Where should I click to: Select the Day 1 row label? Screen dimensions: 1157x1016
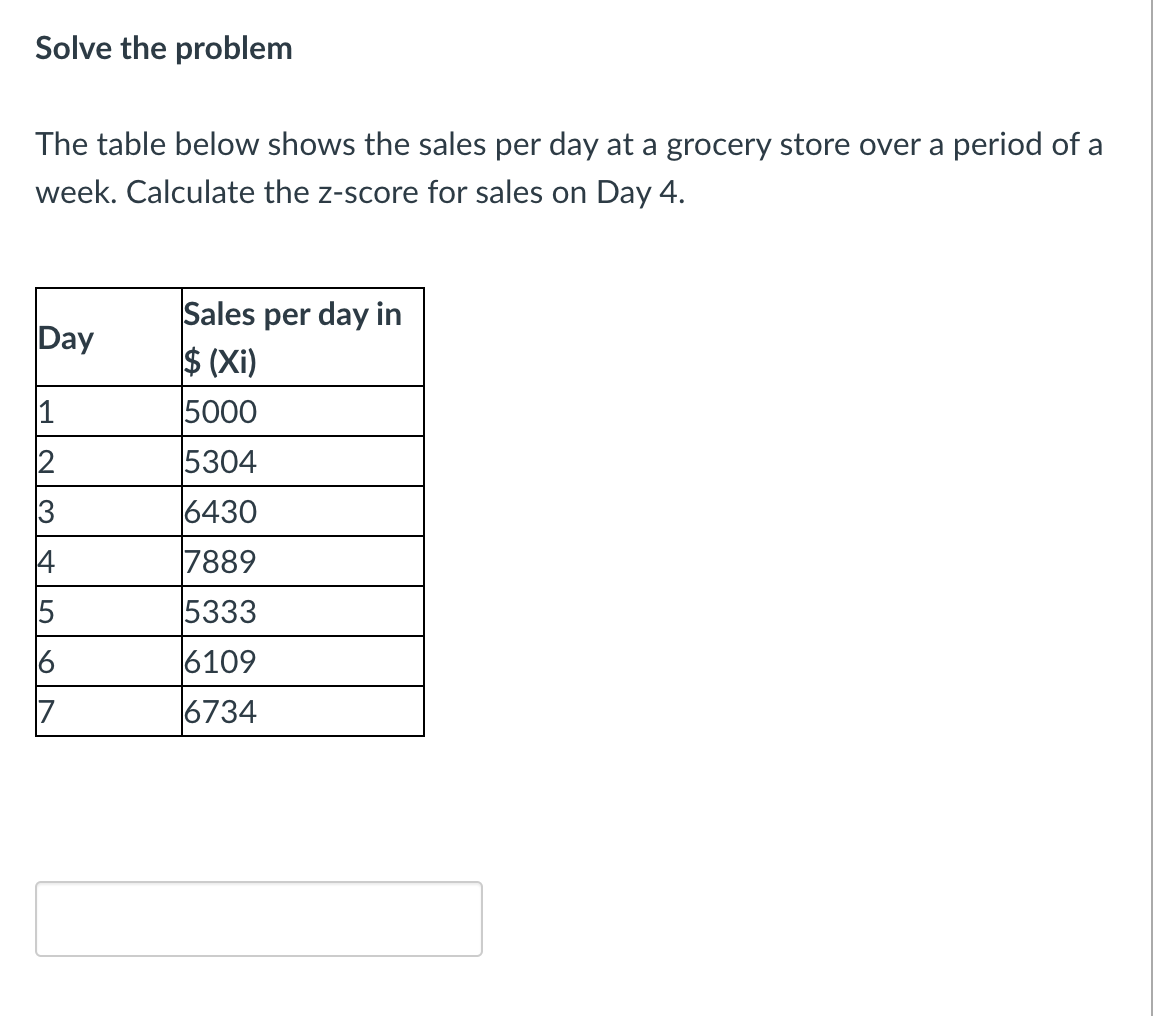pyautogui.click(x=44, y=410)
